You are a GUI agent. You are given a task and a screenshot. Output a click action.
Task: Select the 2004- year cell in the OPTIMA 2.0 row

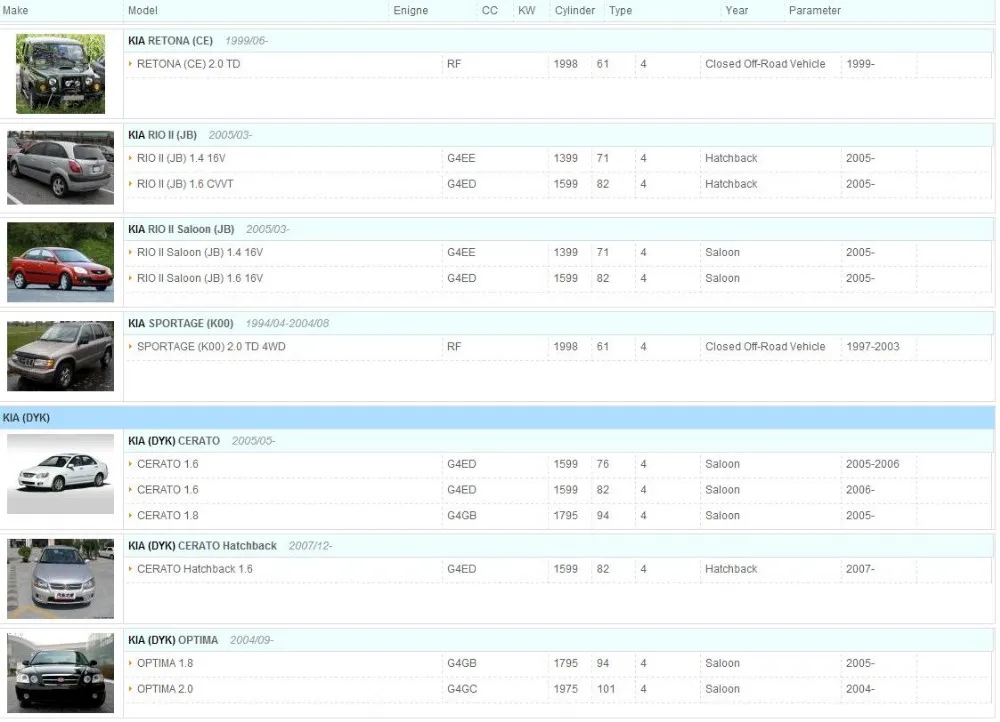point(860,689)
